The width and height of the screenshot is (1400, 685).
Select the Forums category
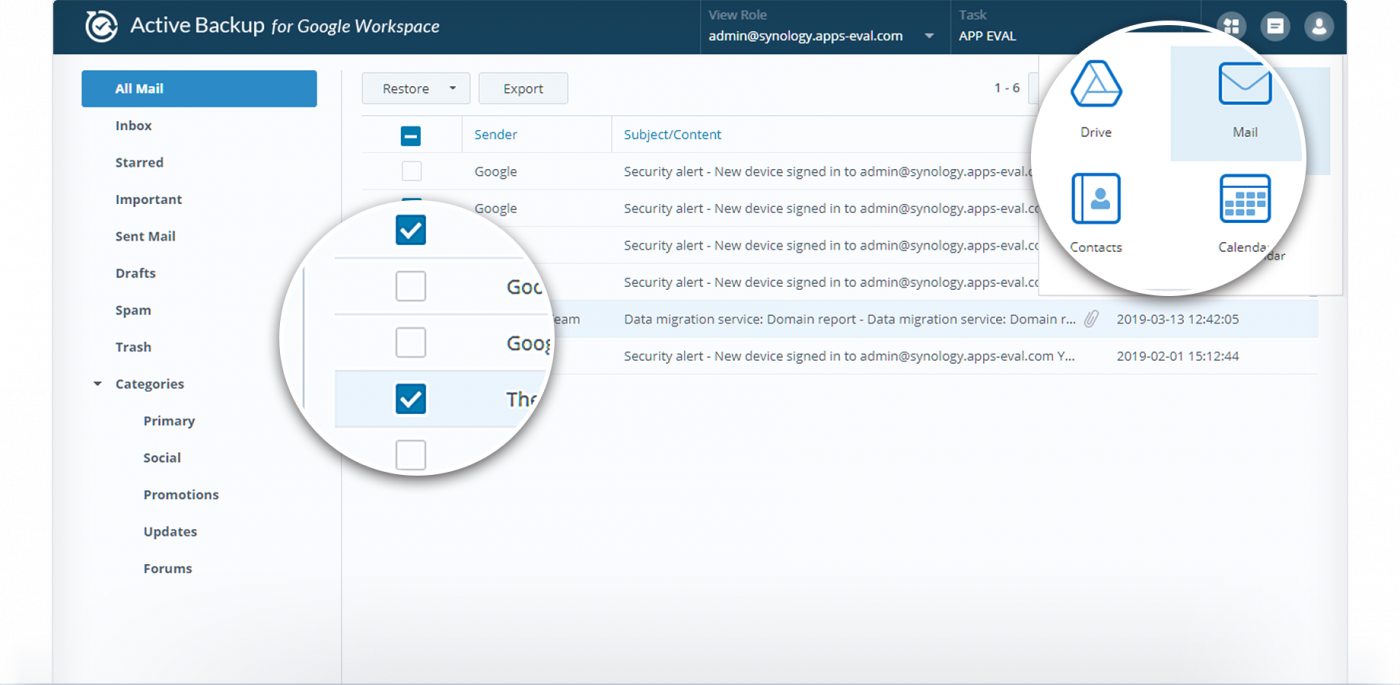pos(167,569)
